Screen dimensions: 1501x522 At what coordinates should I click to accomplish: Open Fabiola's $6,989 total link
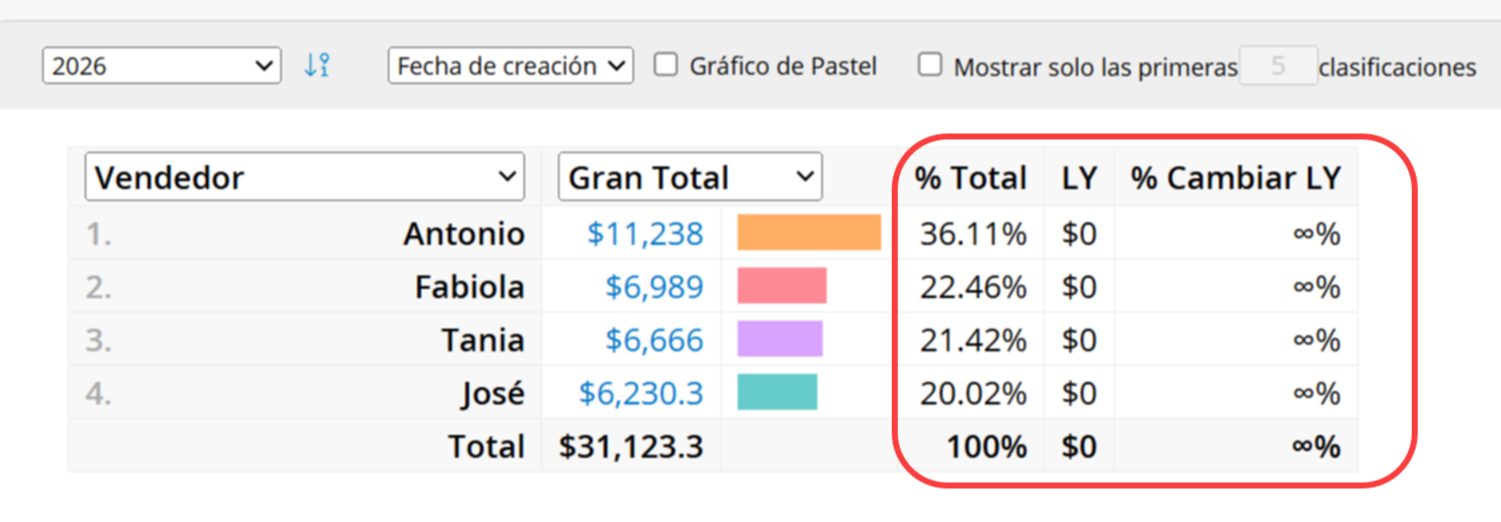[x=655, y=287]
